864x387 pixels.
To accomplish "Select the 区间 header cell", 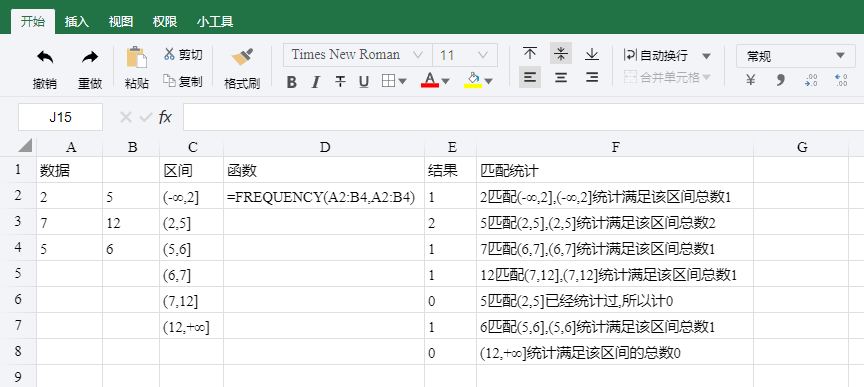I will pos(192,171).
